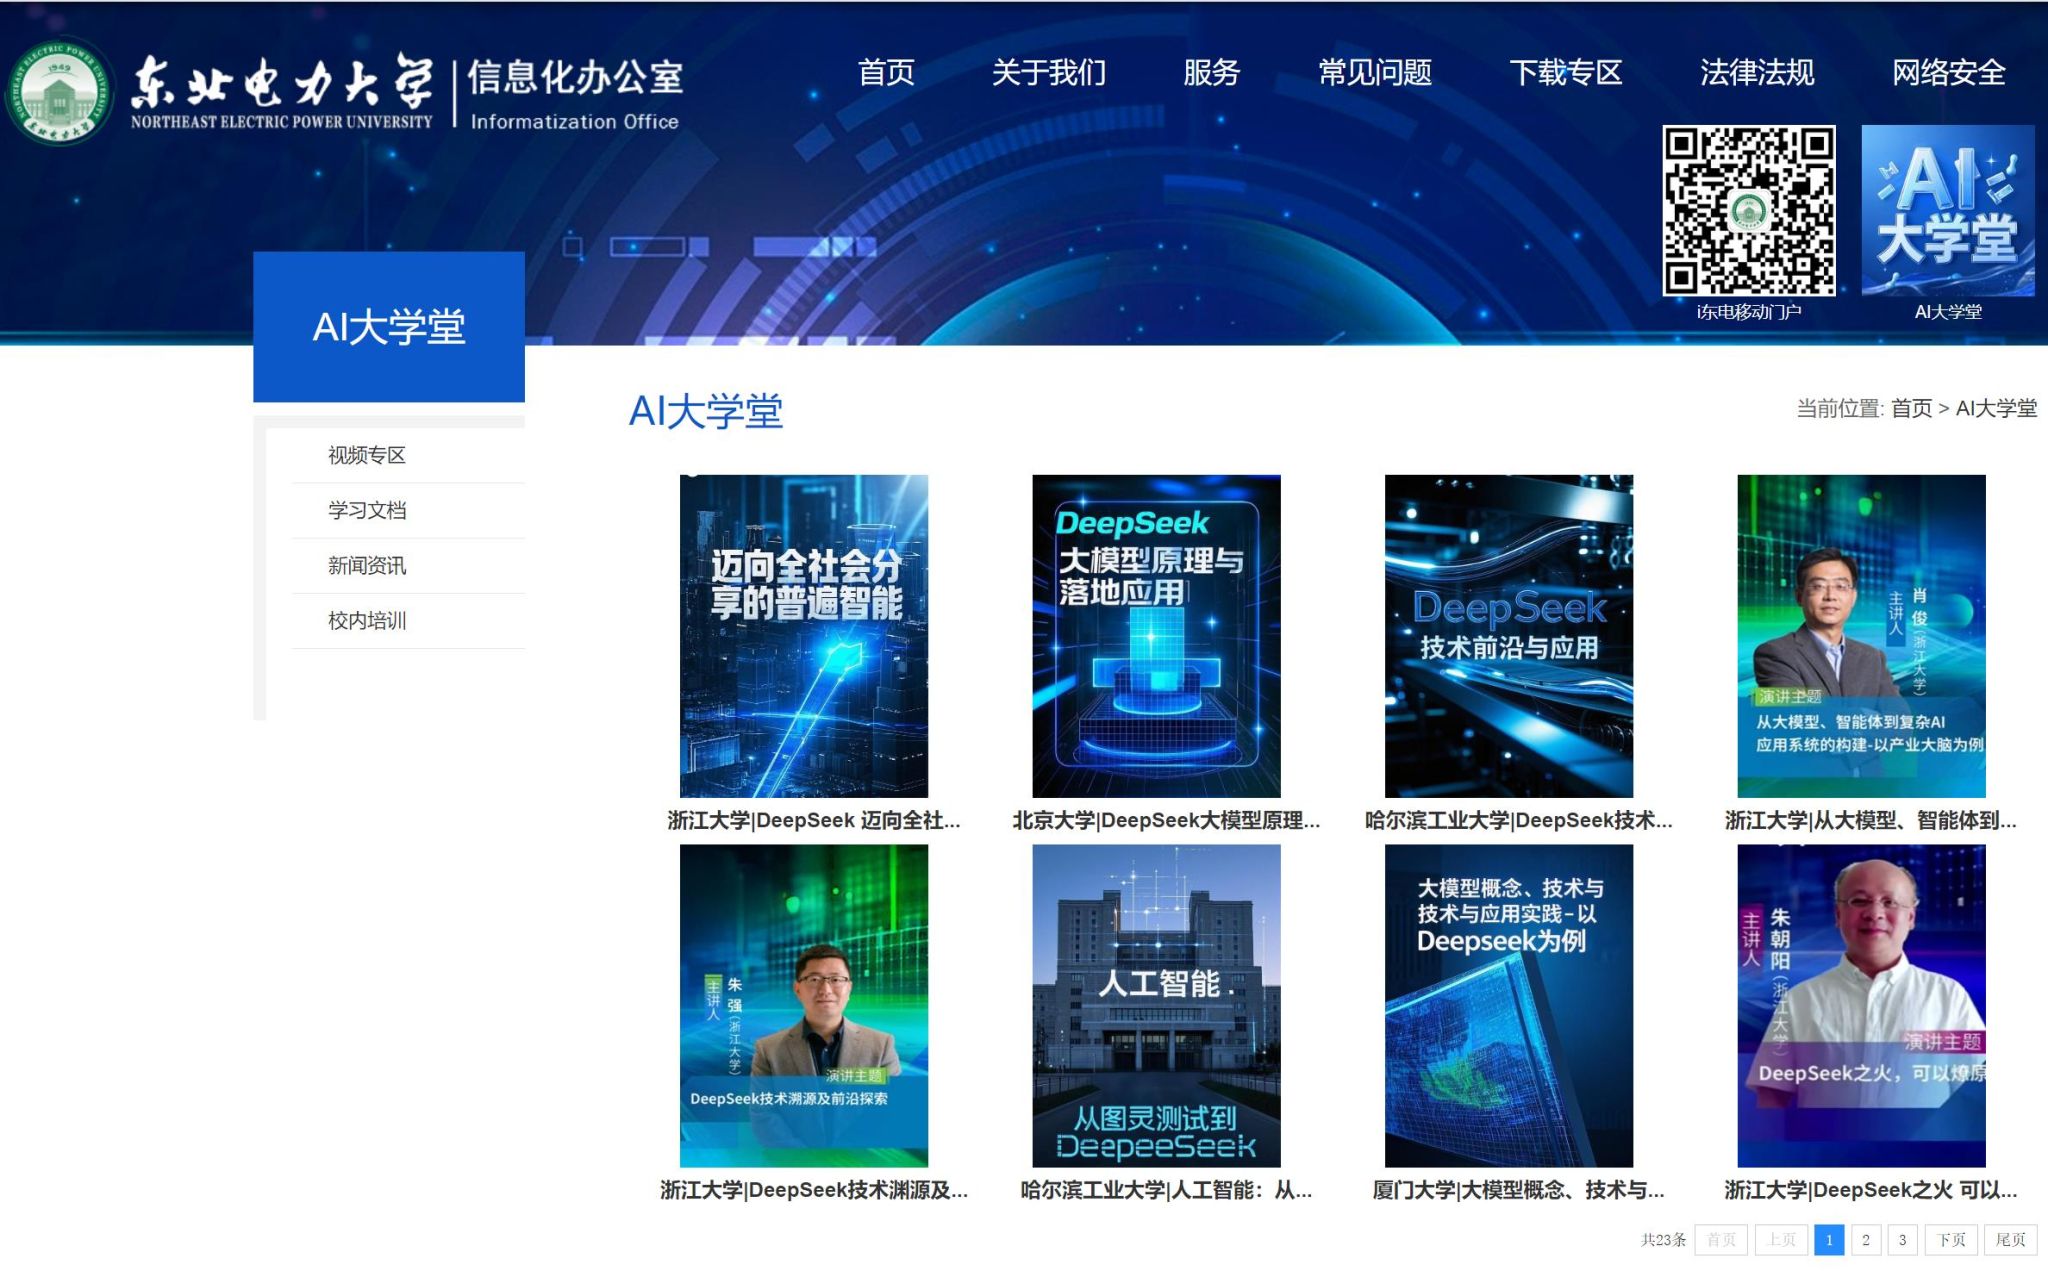This screenshot has height=1271, width=2048.
Task: Open the 朱强 speaker lecture thumbnail
Action: click(x=804, y=1005)
